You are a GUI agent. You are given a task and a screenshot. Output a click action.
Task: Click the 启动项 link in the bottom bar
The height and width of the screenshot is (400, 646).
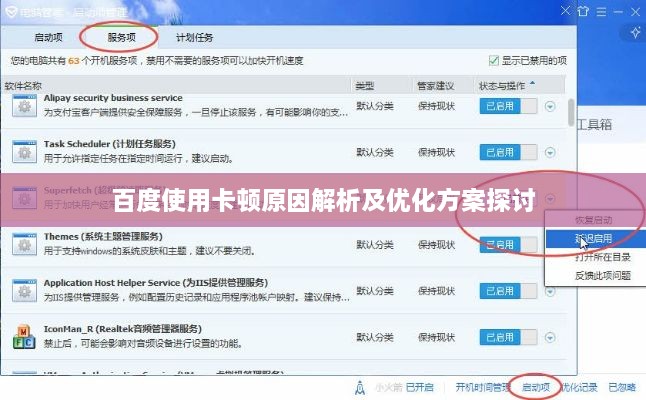[536, 387]
